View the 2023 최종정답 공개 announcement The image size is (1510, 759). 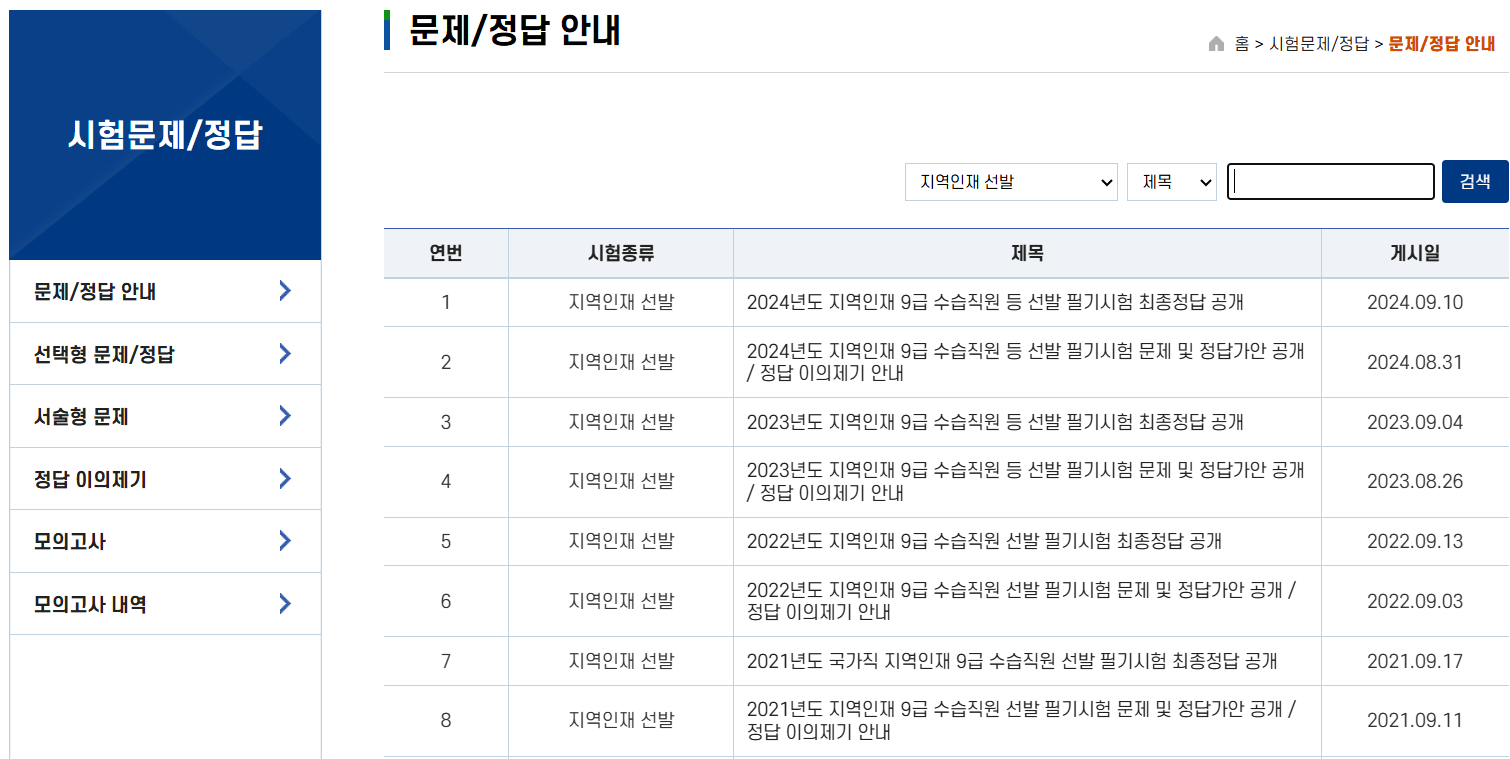pos(995,422)
